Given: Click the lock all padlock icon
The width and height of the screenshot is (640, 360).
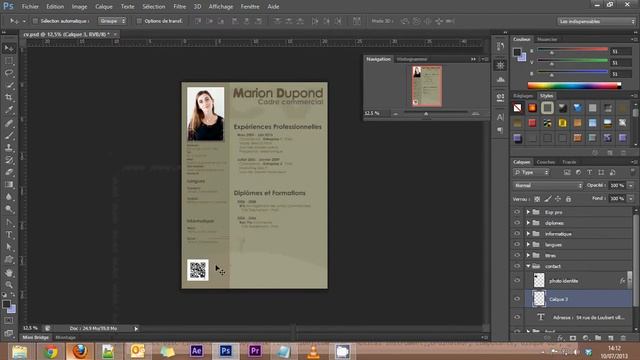Looking at the screenshot, I should 569,199.
